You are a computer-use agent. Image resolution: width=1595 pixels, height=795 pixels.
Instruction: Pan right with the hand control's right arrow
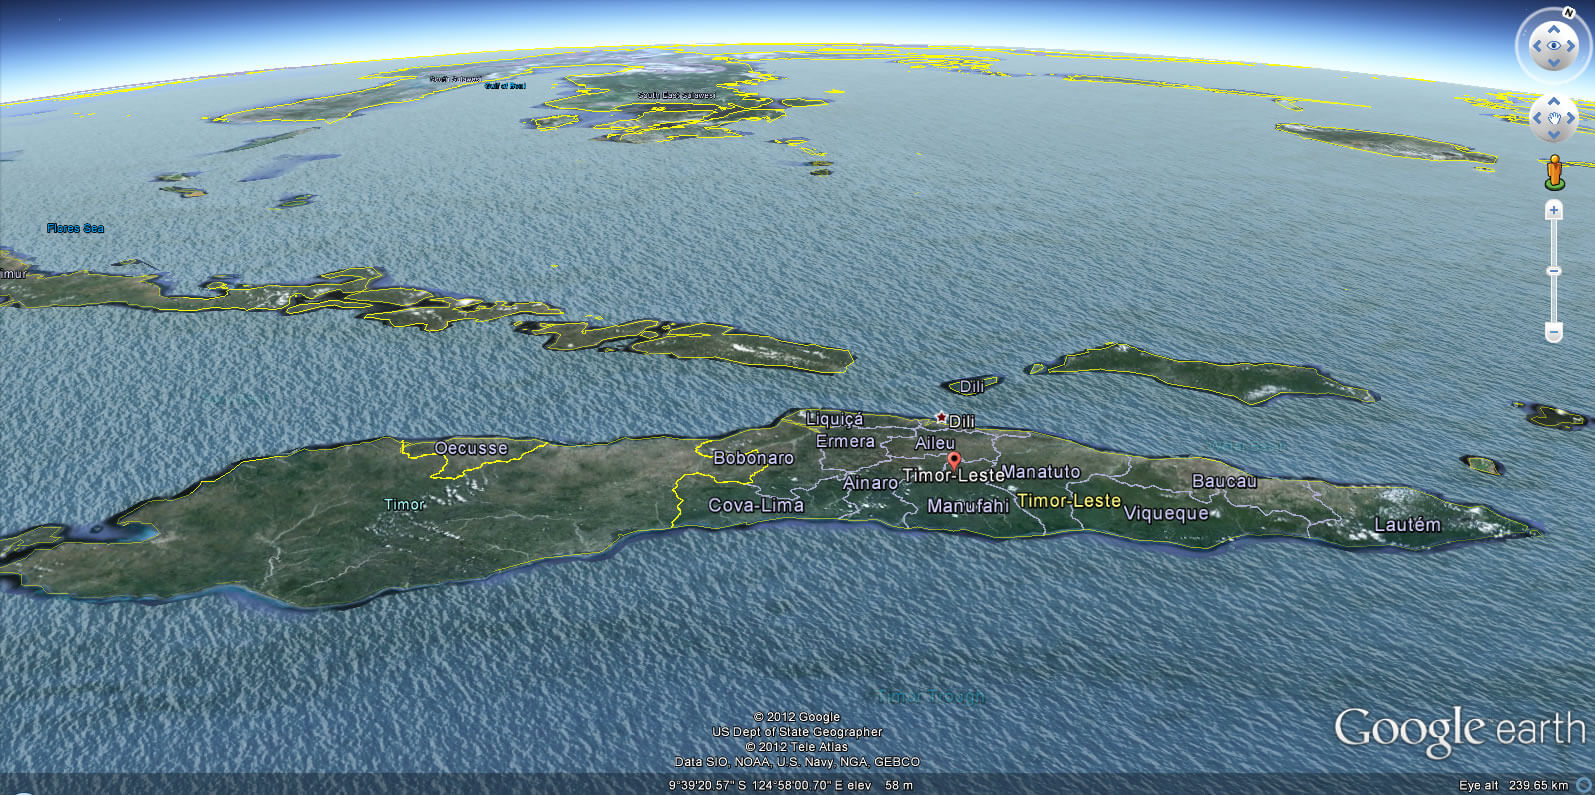[x=1571, y=118]
